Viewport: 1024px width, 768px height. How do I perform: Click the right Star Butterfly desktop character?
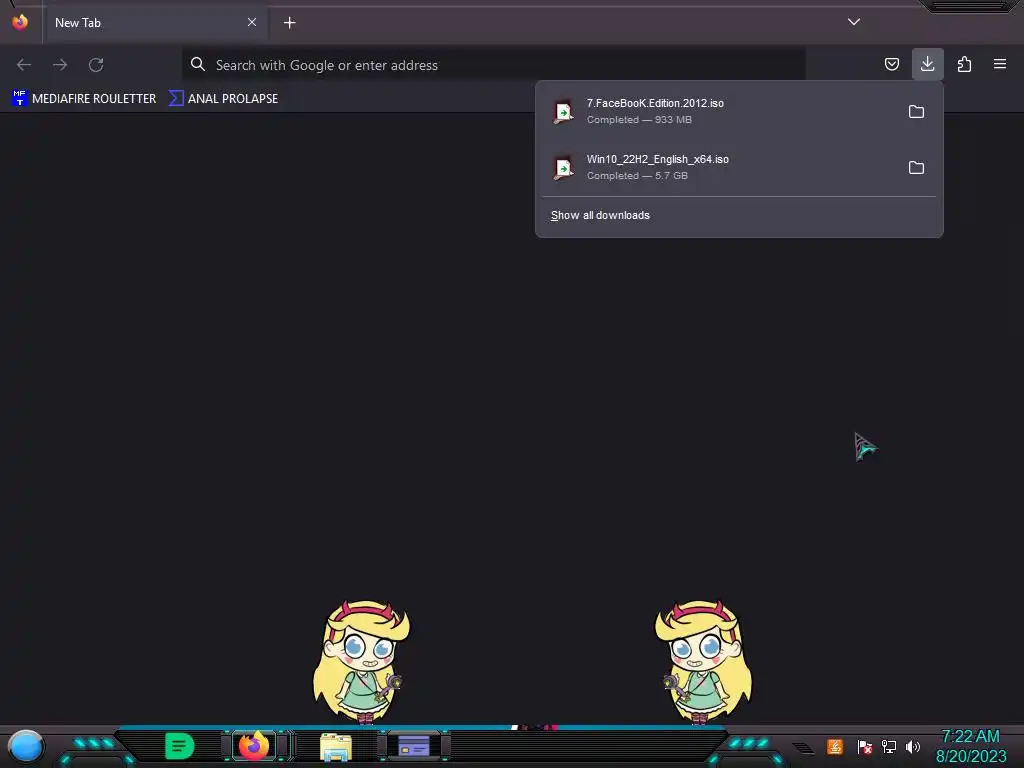[x=703, y=662]
